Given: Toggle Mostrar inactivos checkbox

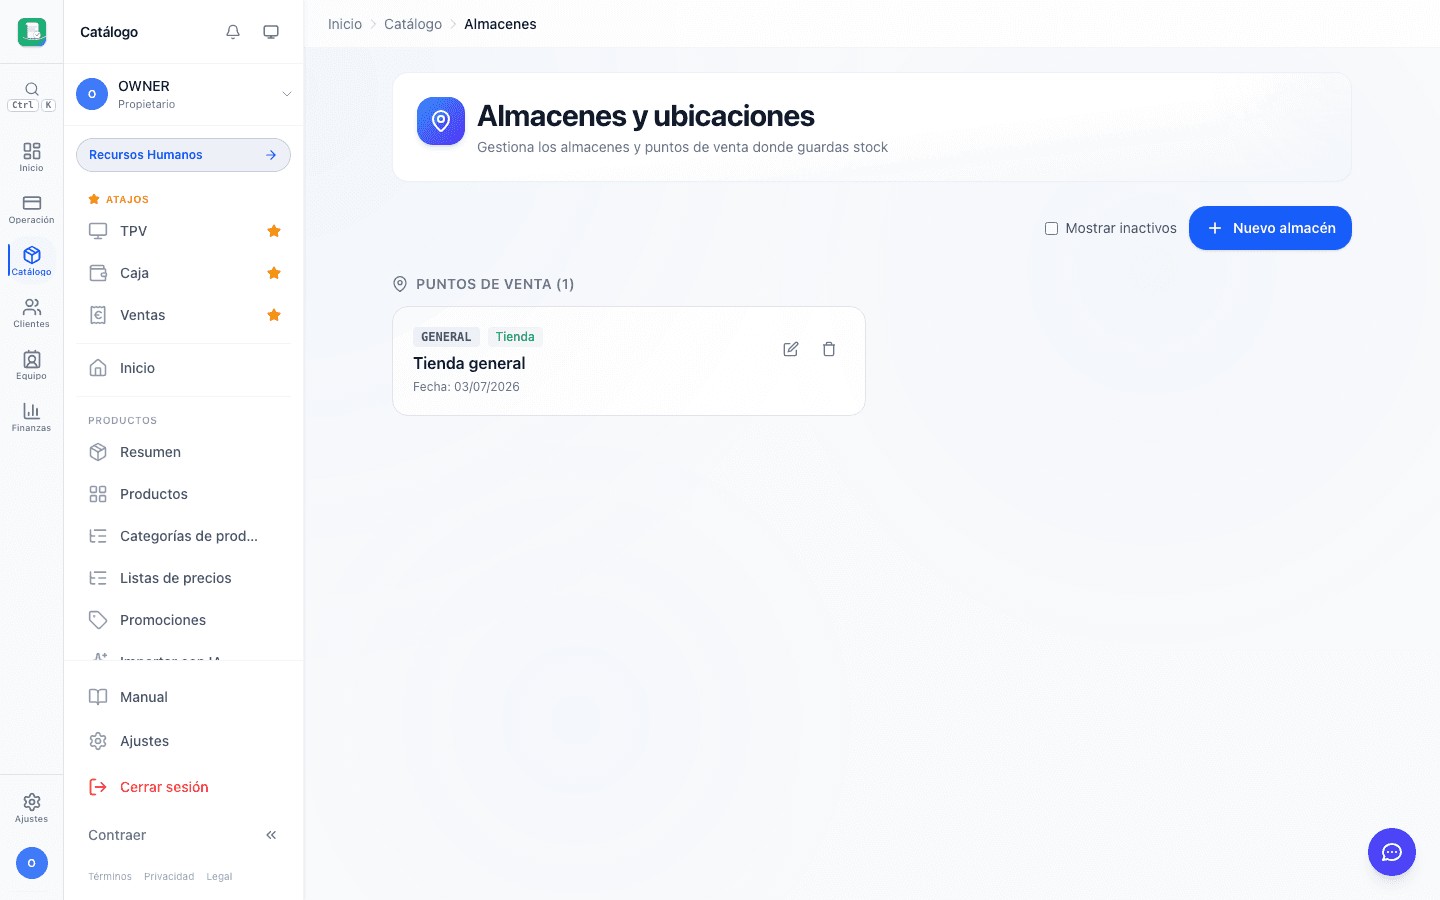Looking at the screenshot, I should coord(1051,228).
